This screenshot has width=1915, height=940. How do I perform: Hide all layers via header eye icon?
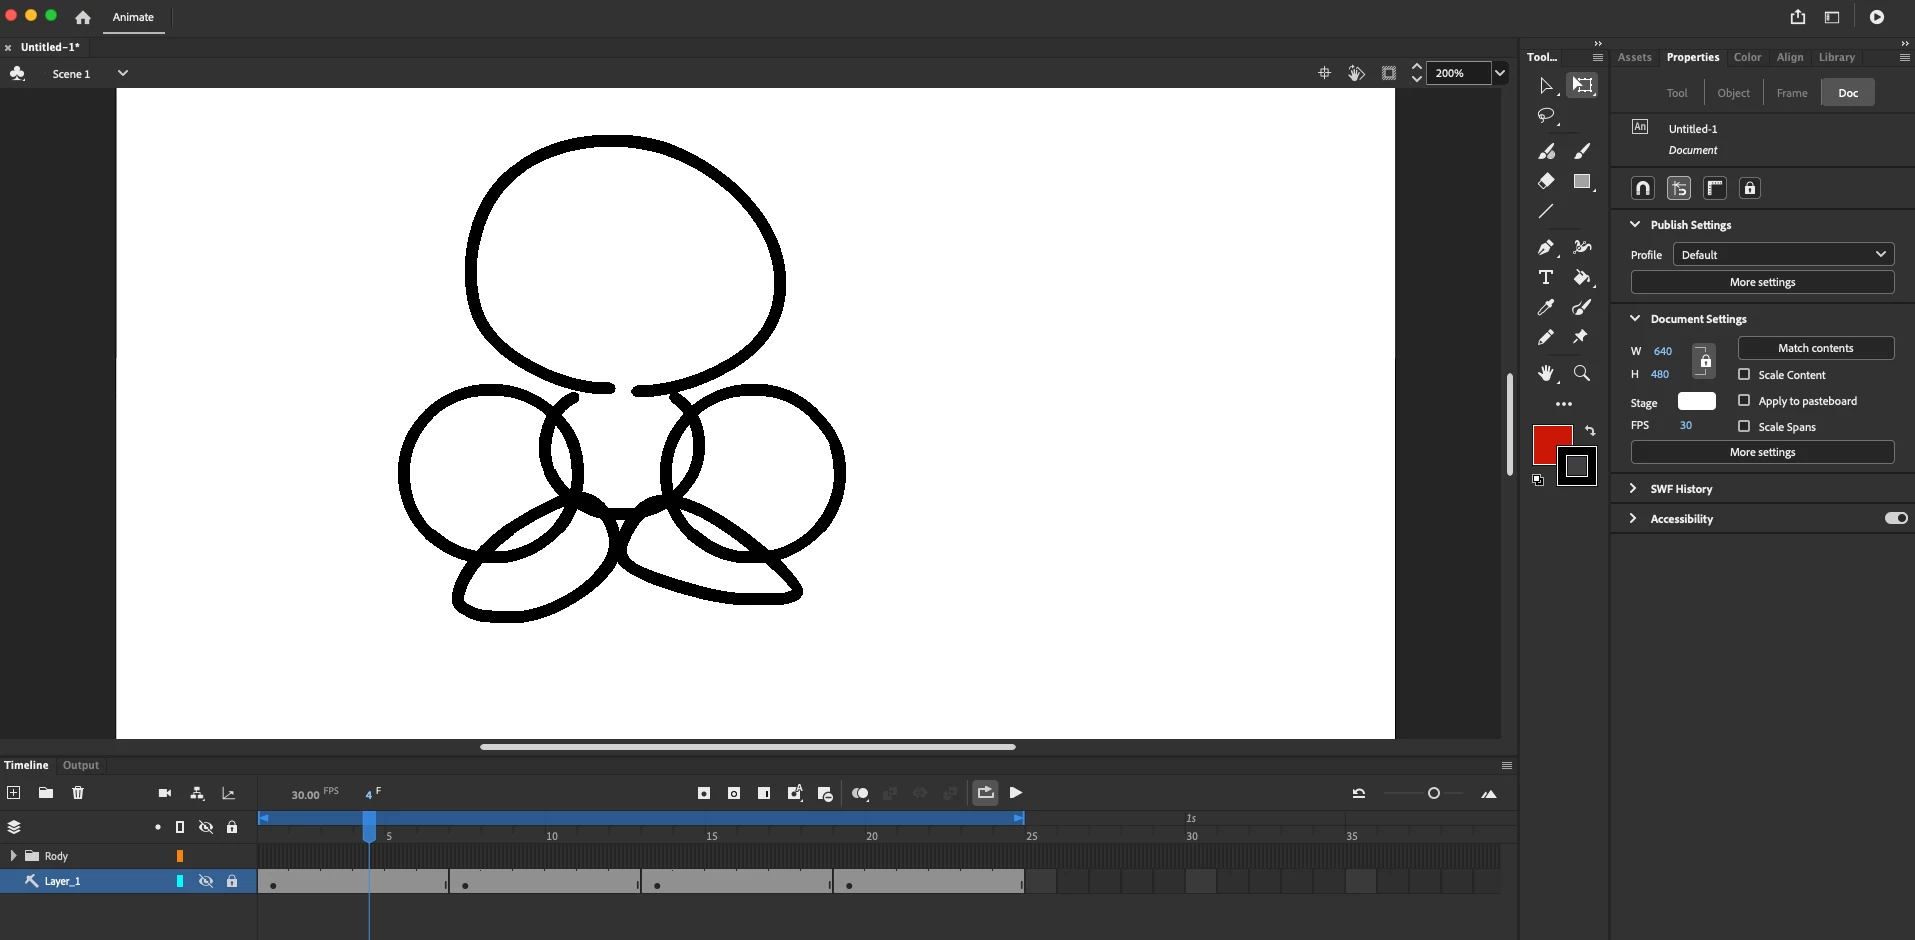tap(206, 827)
